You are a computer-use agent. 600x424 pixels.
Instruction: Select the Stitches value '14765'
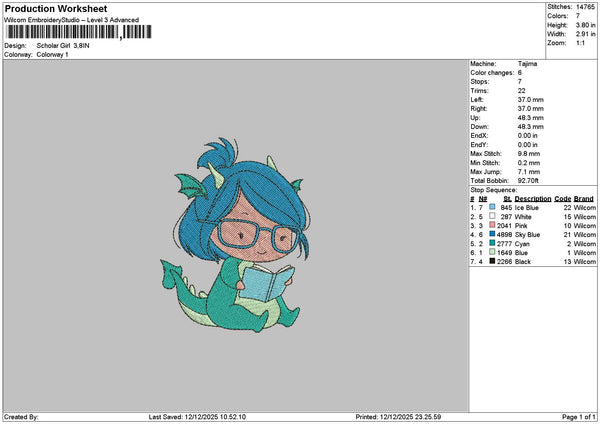585,7
